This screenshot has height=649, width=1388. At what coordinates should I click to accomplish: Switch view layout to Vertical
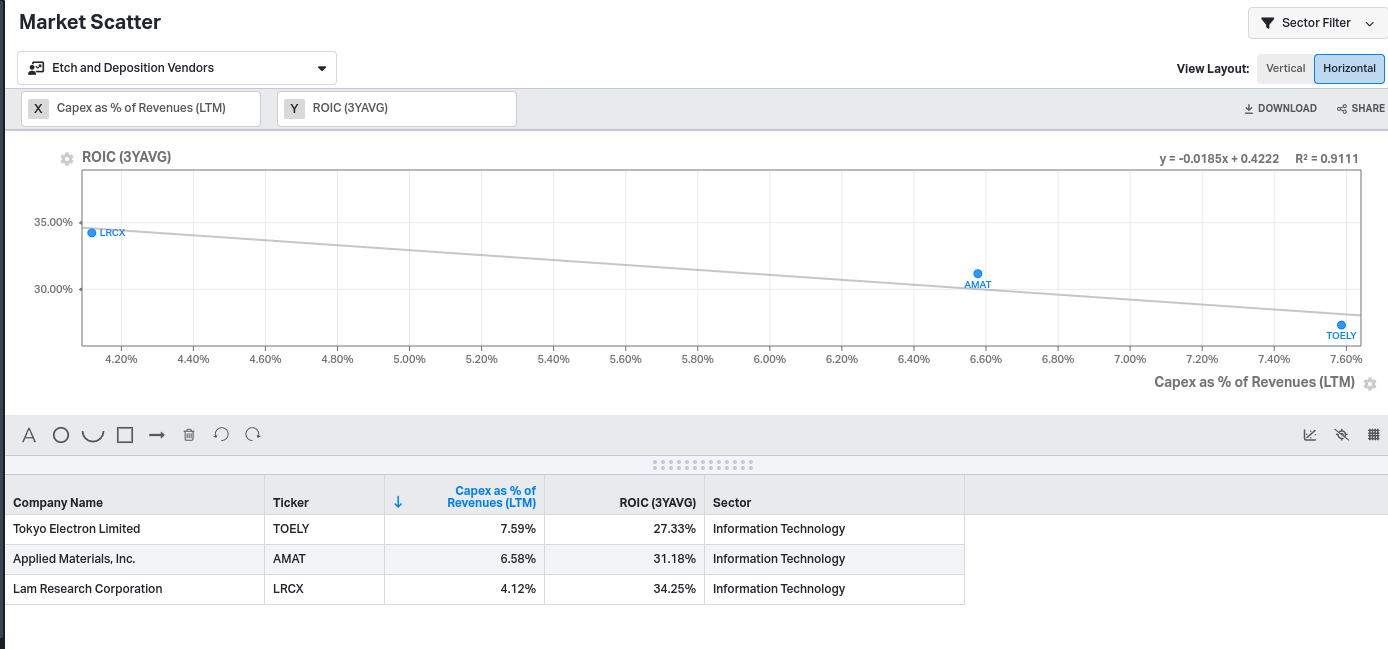[1285, 68]
